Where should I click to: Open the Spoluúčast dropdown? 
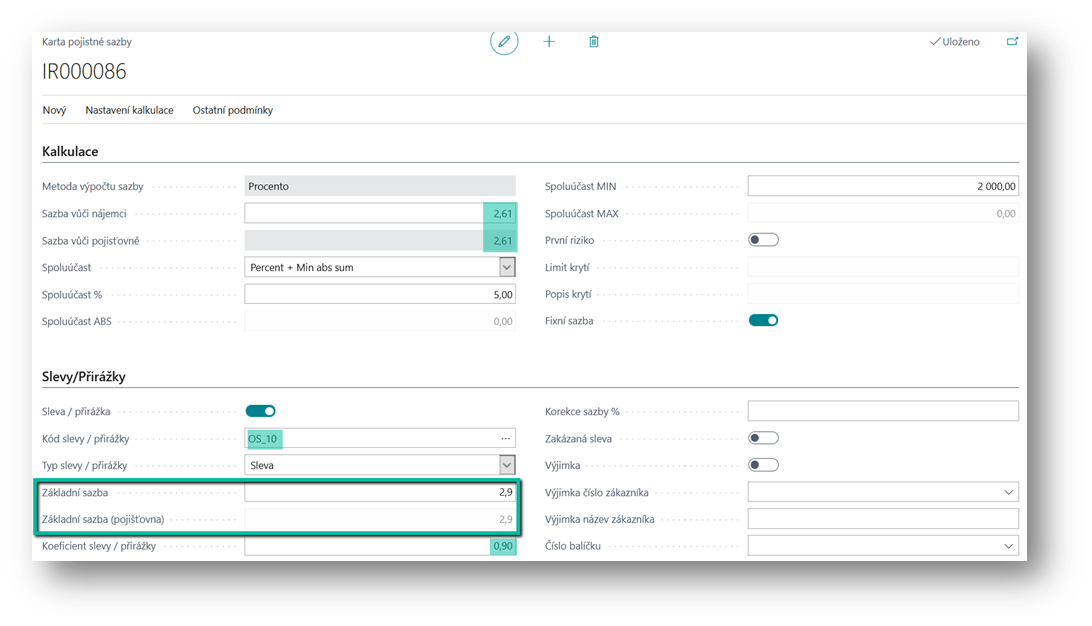tap(507, 267)
